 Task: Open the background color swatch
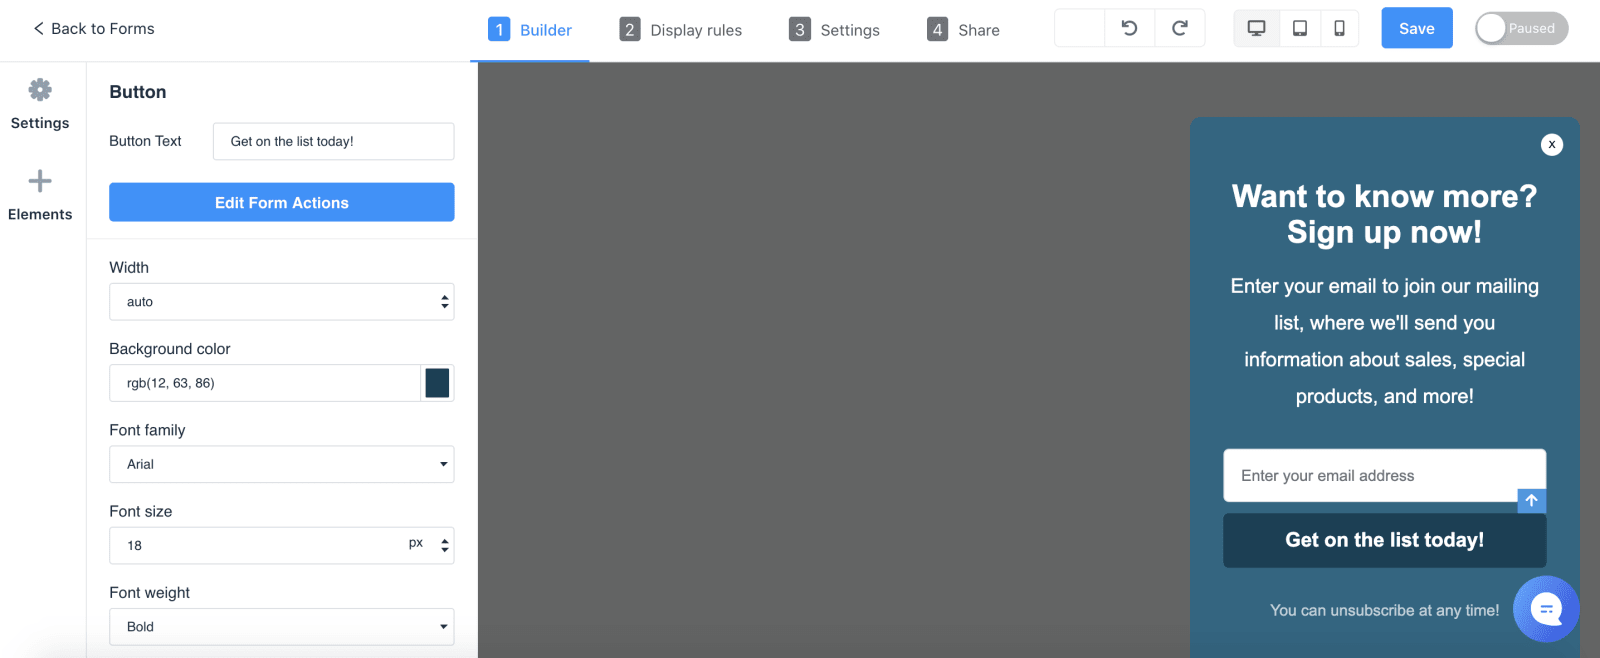point(437,383)
